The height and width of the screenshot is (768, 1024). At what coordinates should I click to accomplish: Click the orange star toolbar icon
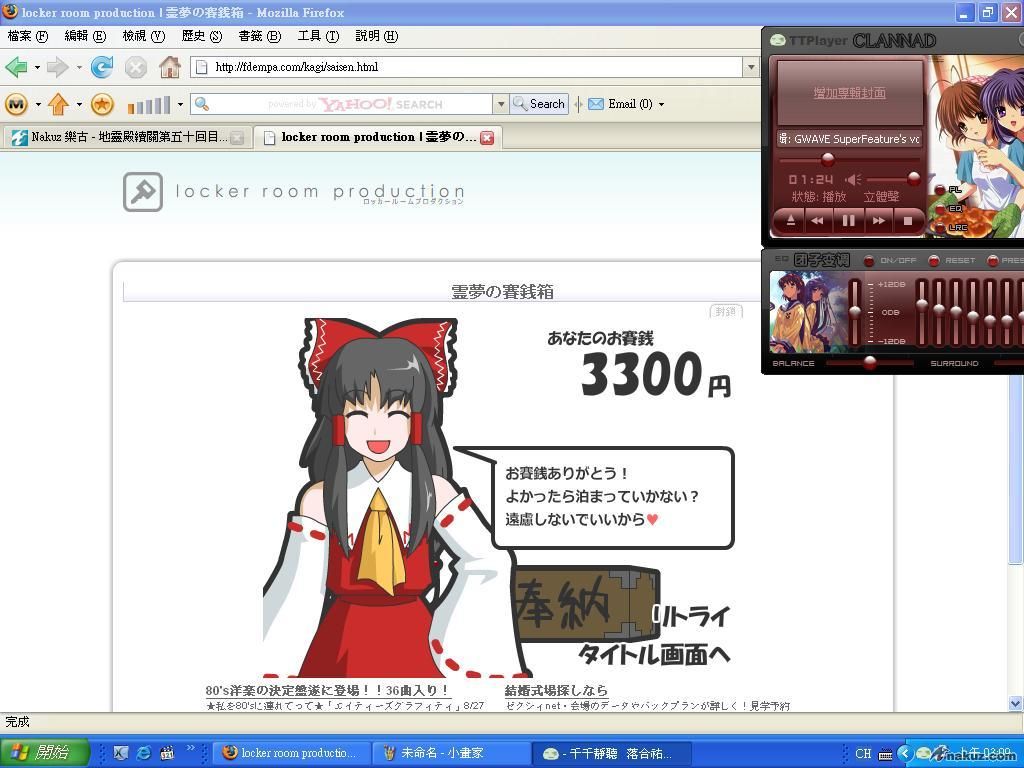102,104
